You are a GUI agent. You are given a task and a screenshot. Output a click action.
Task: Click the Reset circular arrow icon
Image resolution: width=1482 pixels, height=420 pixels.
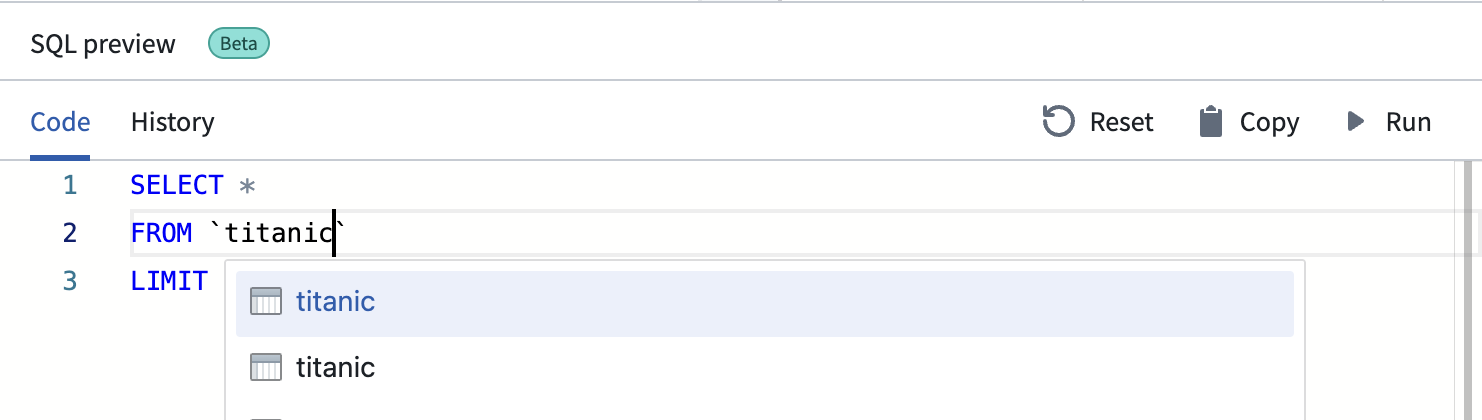1058,122
